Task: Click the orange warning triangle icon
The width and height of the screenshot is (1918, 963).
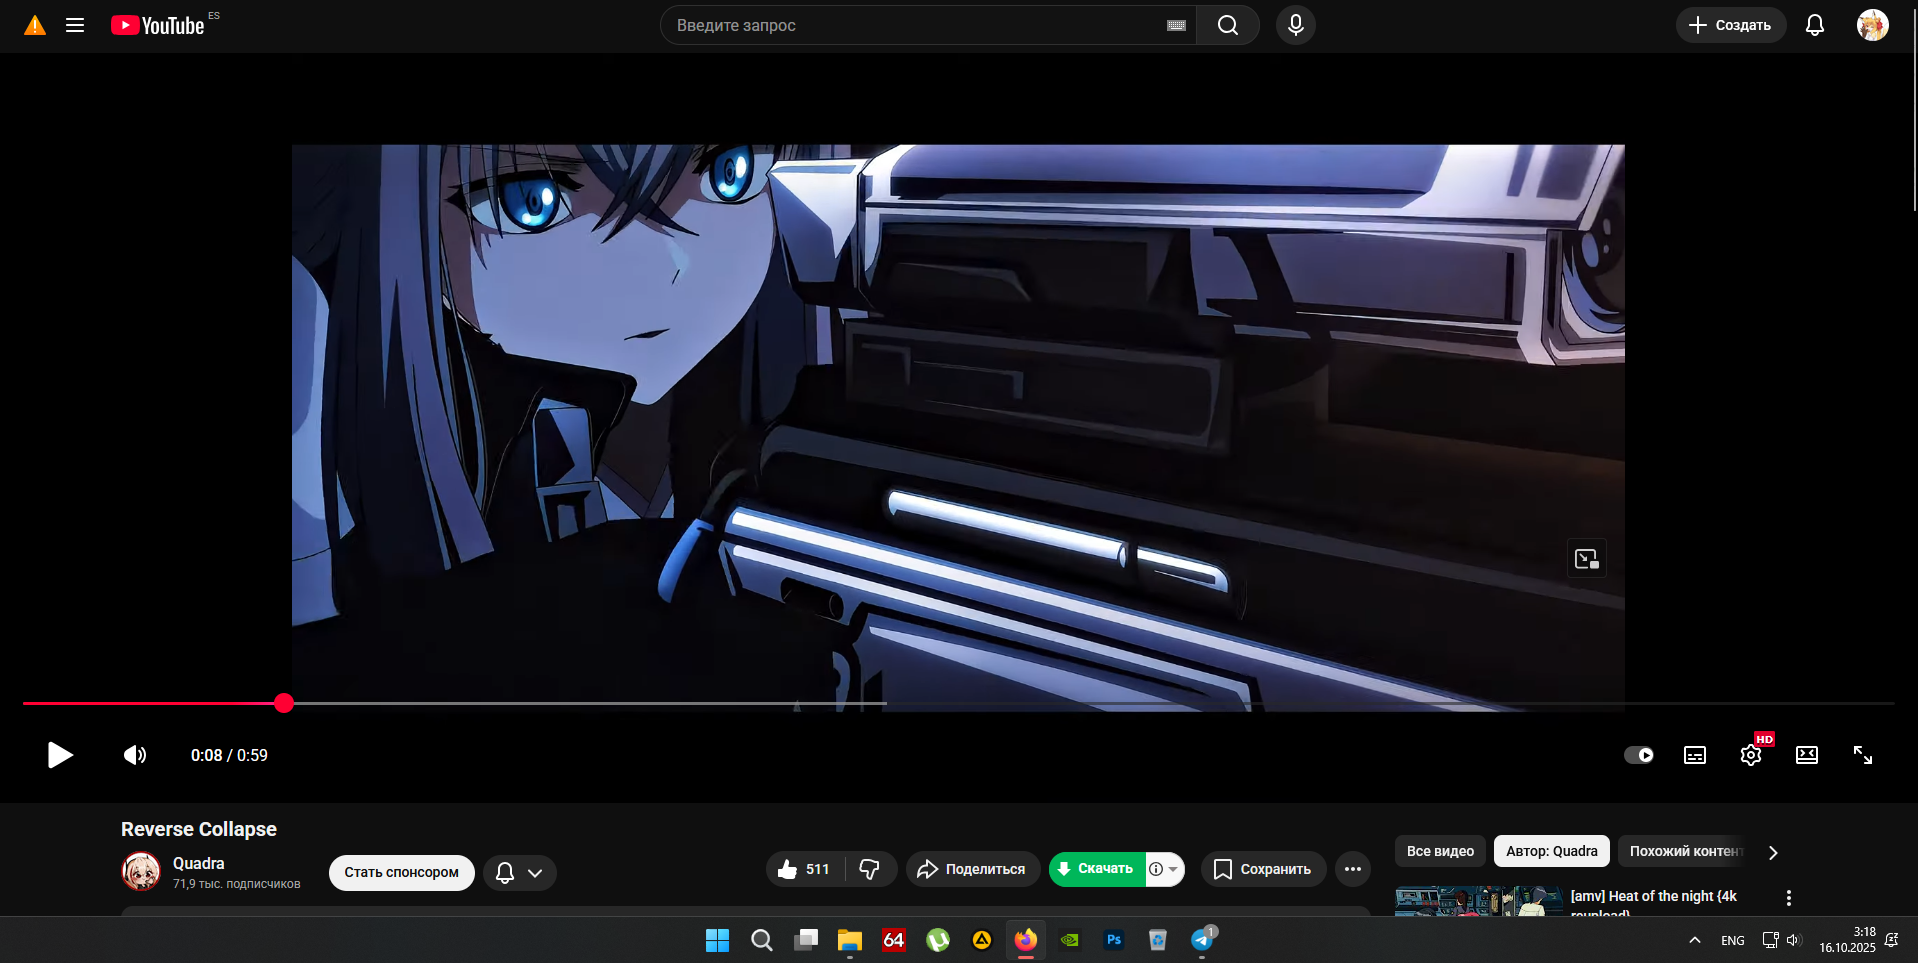Action: pyautogui.click(x=35, y=25)
